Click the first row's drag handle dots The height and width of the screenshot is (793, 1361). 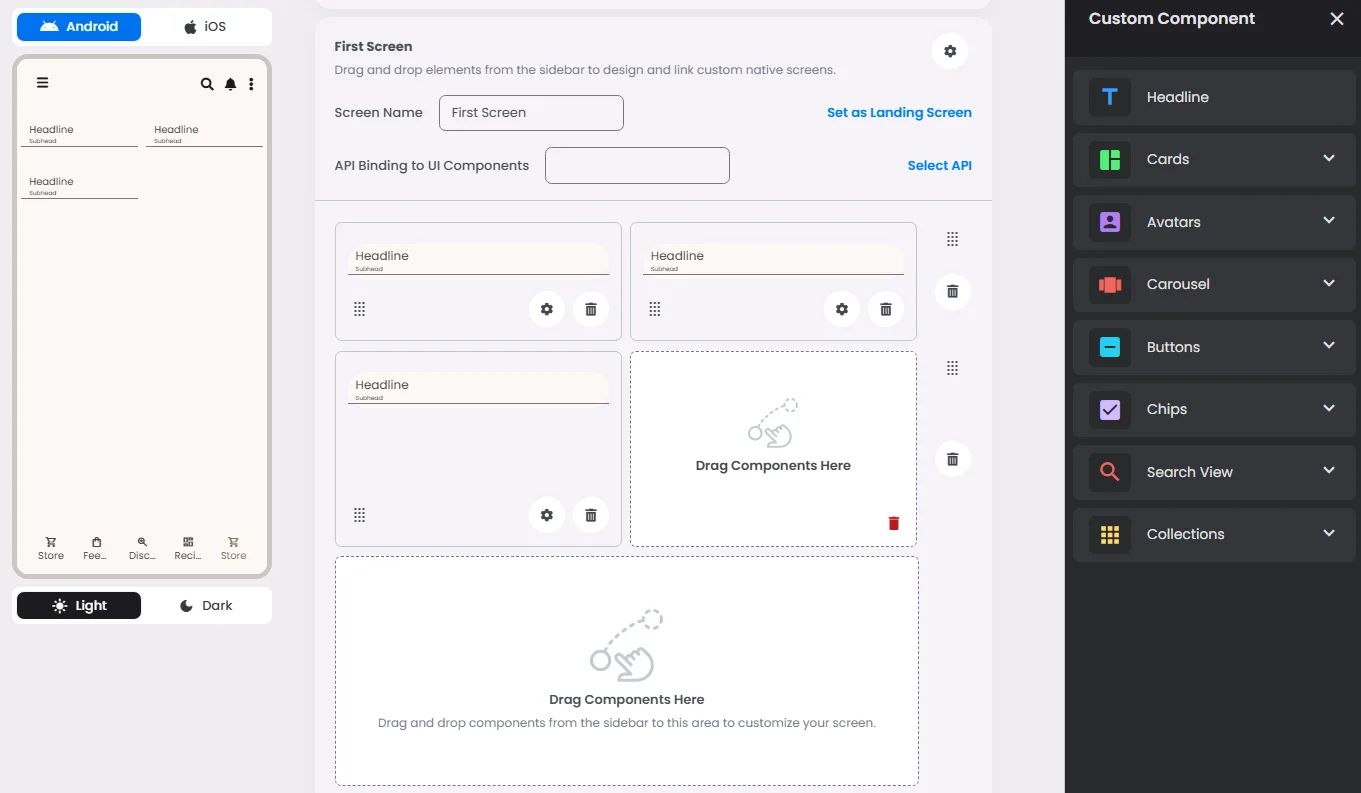pos(952,239)
